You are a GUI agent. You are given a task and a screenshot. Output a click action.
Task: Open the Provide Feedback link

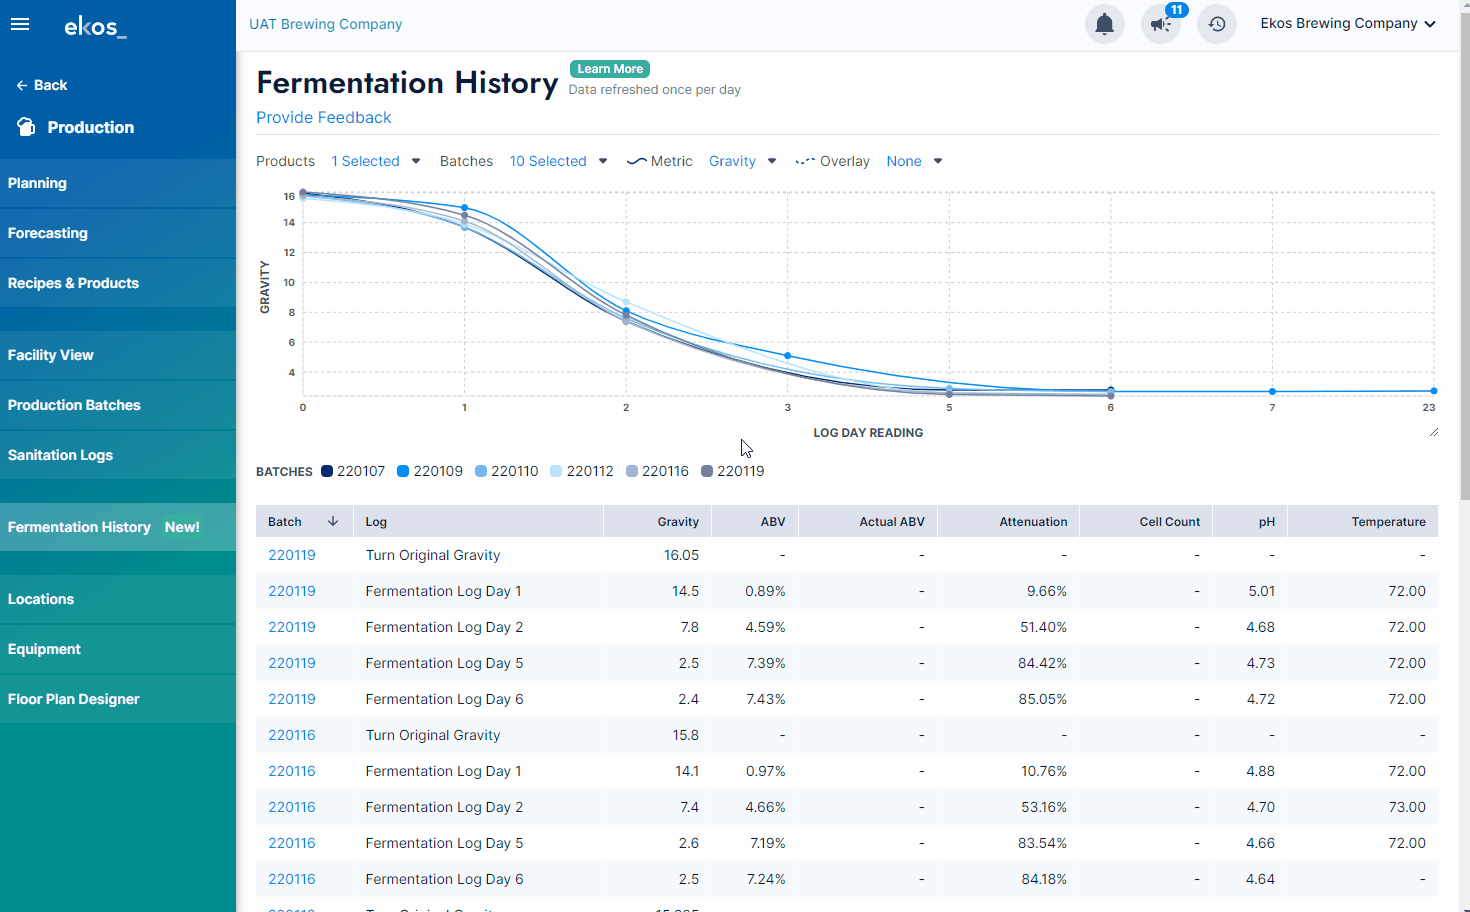(323, 117)
